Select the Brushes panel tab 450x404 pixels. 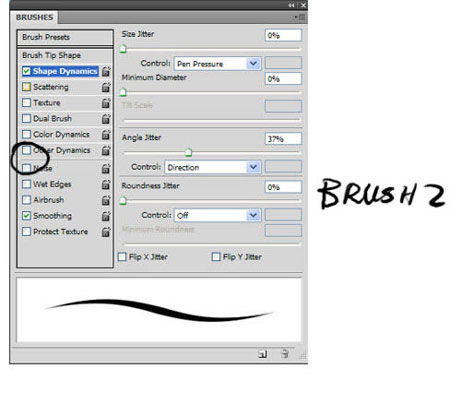pyautogui.click(x=34, y=17)
